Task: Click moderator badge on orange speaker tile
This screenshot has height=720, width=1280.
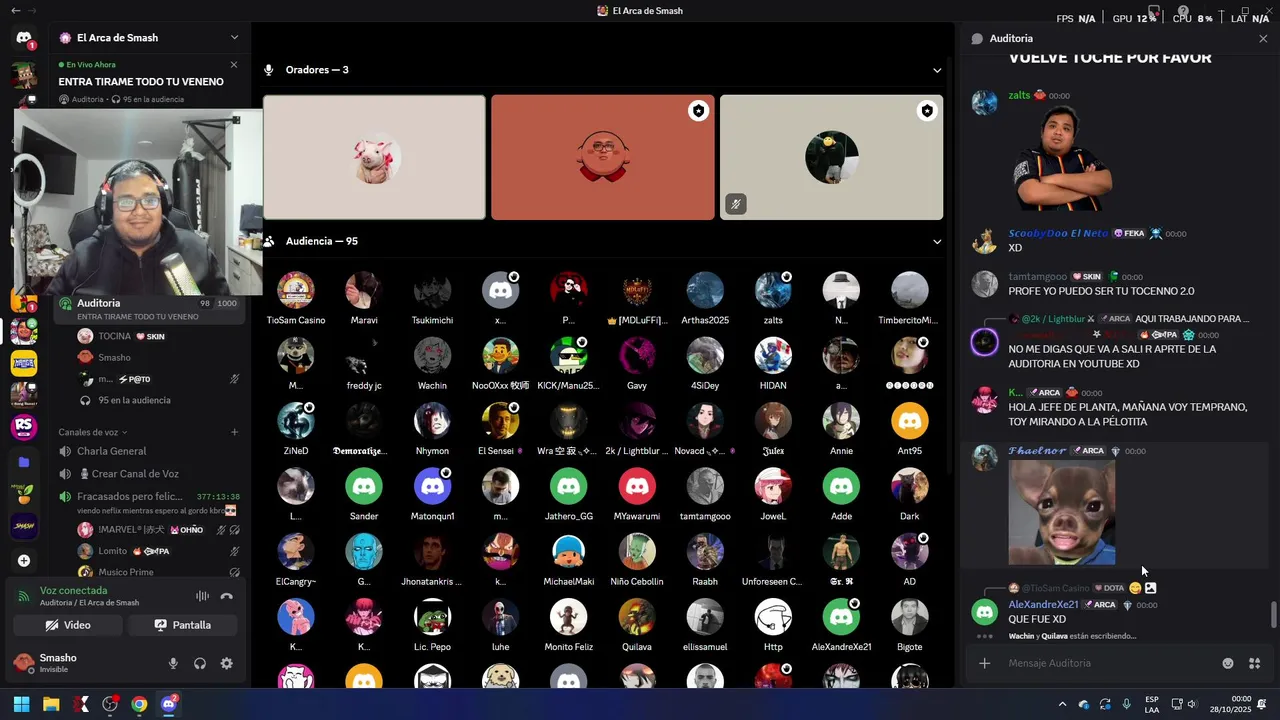Action: pyautogui.click(x=698, y=111)
